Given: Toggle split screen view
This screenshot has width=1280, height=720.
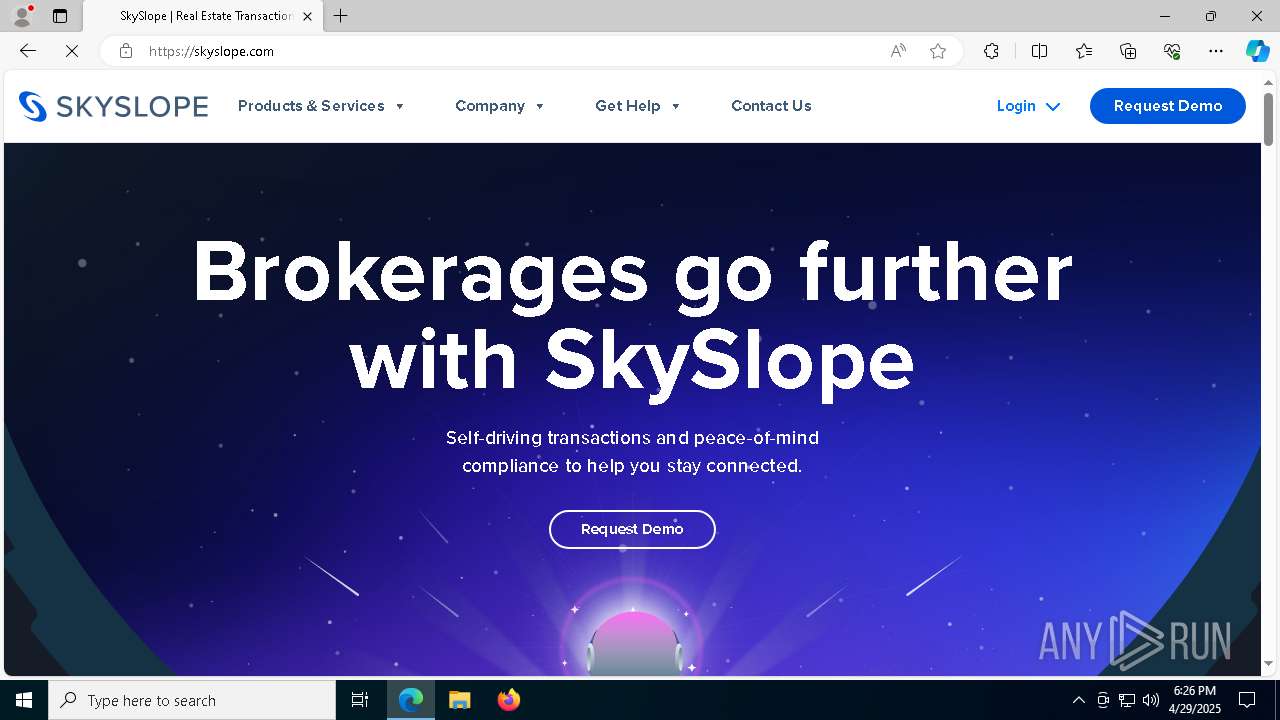Looking at the screenshot, I should point(1040,51).
